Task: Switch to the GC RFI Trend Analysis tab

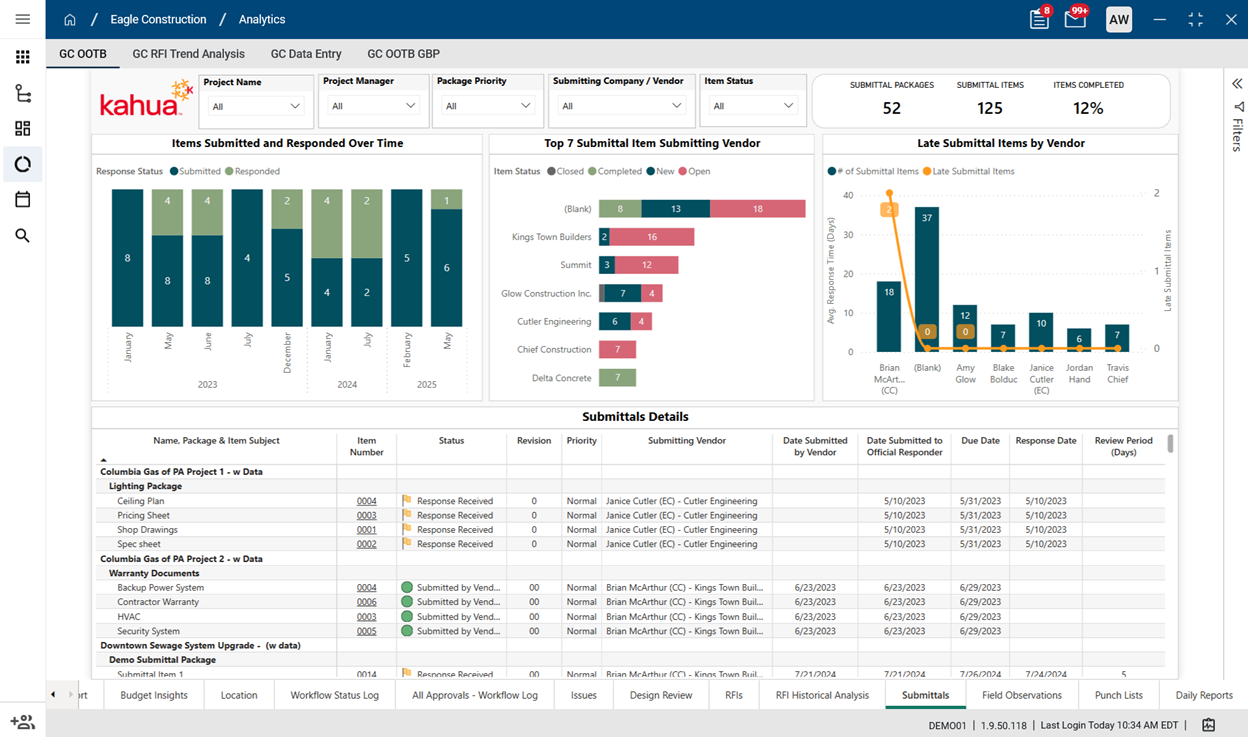Action: point(188,54)
